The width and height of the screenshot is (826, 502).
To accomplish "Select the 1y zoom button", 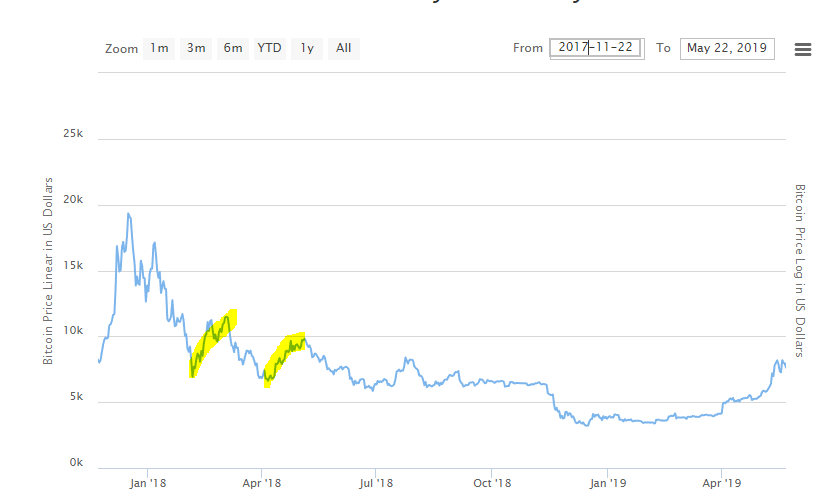I will [x=307, y=48].
